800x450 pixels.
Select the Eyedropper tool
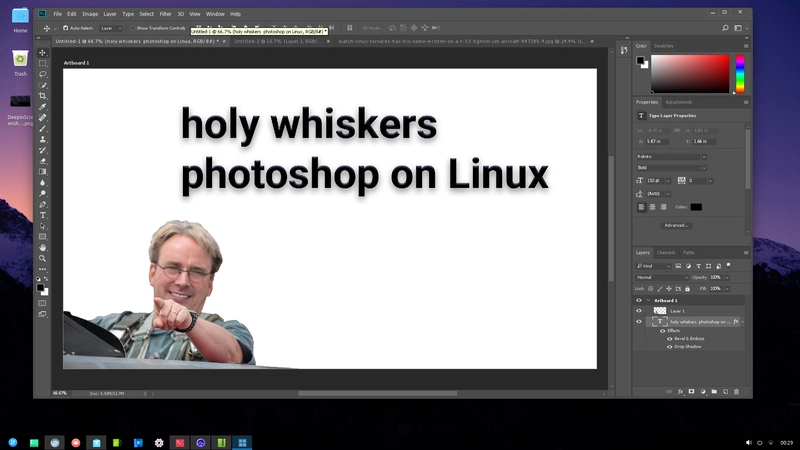pyautogui.click(x=43, y=107)
